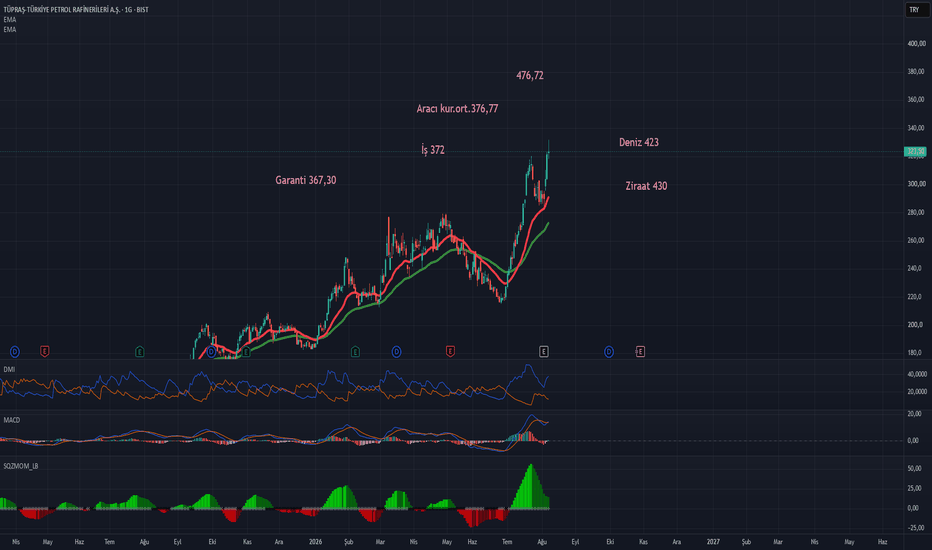Screen dimensions: 932x550
Task: Click the upcoming dividend D marker at Eki 2026
Action: [x=609, y=352]
